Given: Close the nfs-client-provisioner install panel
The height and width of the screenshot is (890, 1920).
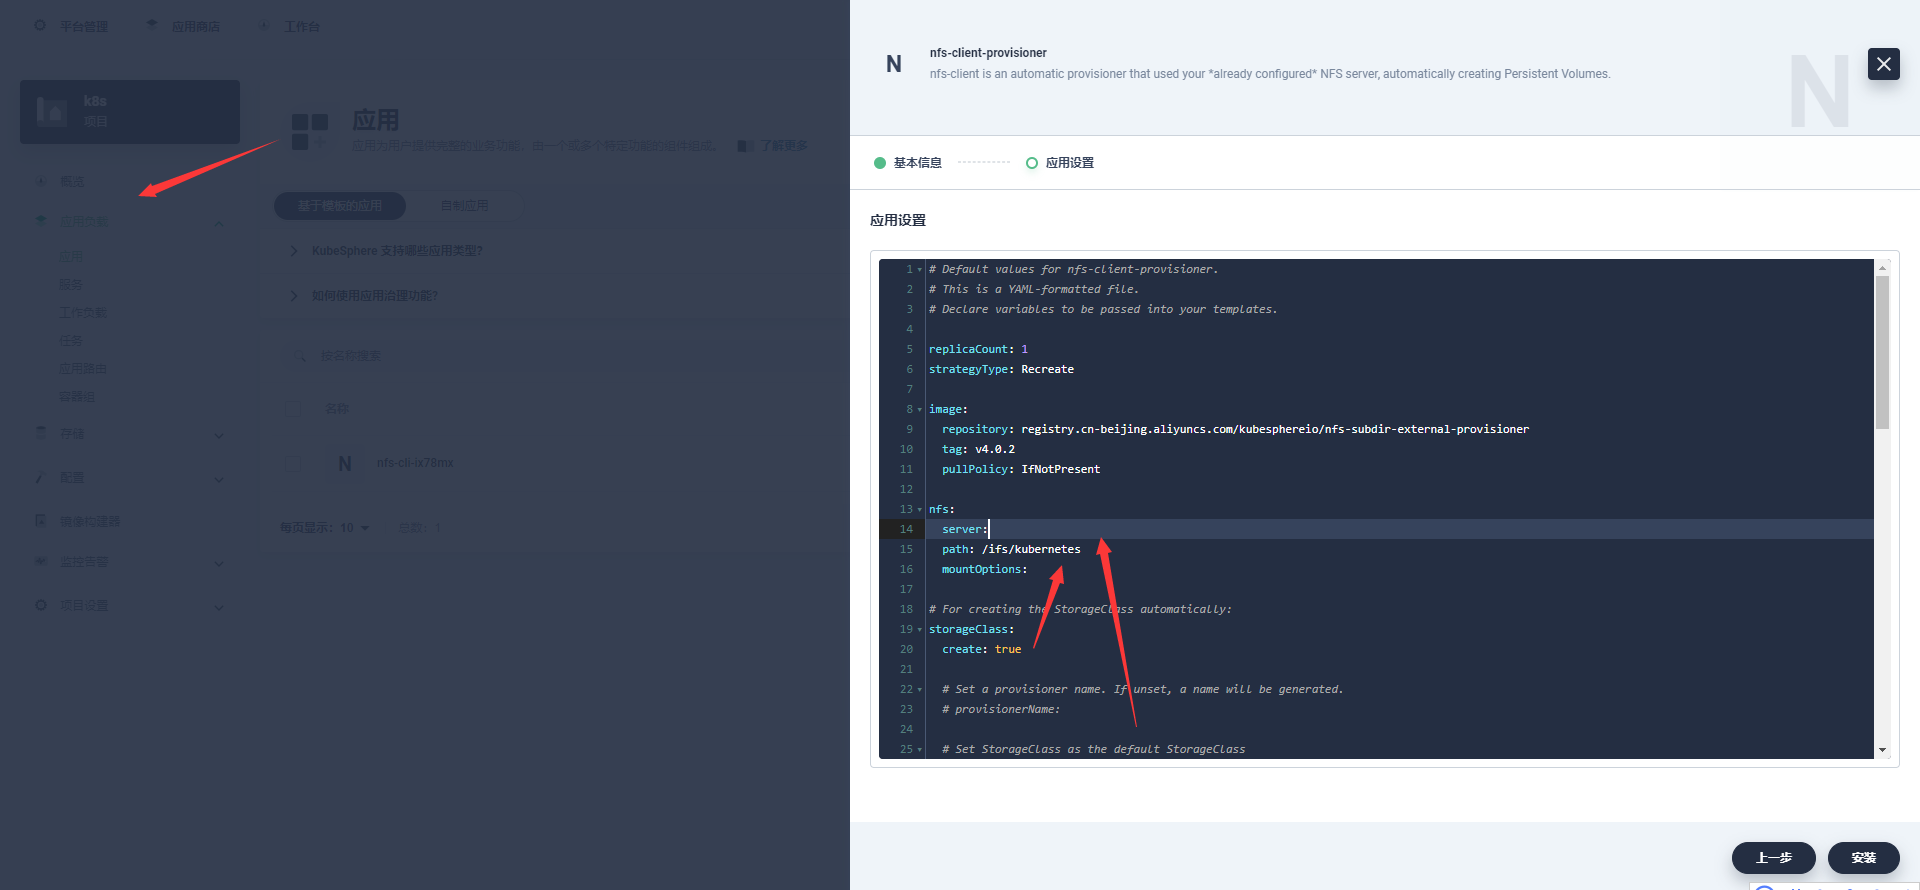Looking at the screenshot, I should tap(1883, 64).
